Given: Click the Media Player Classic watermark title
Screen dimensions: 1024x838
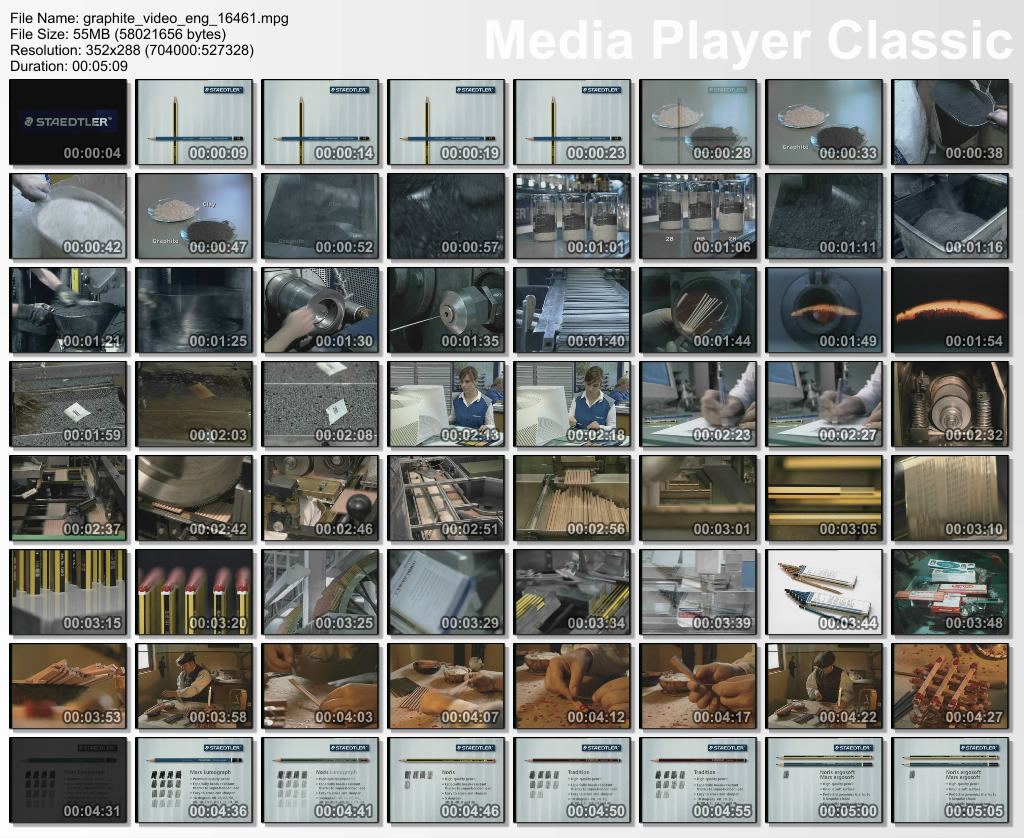Looking at the screenshot, I should [748, 40].
